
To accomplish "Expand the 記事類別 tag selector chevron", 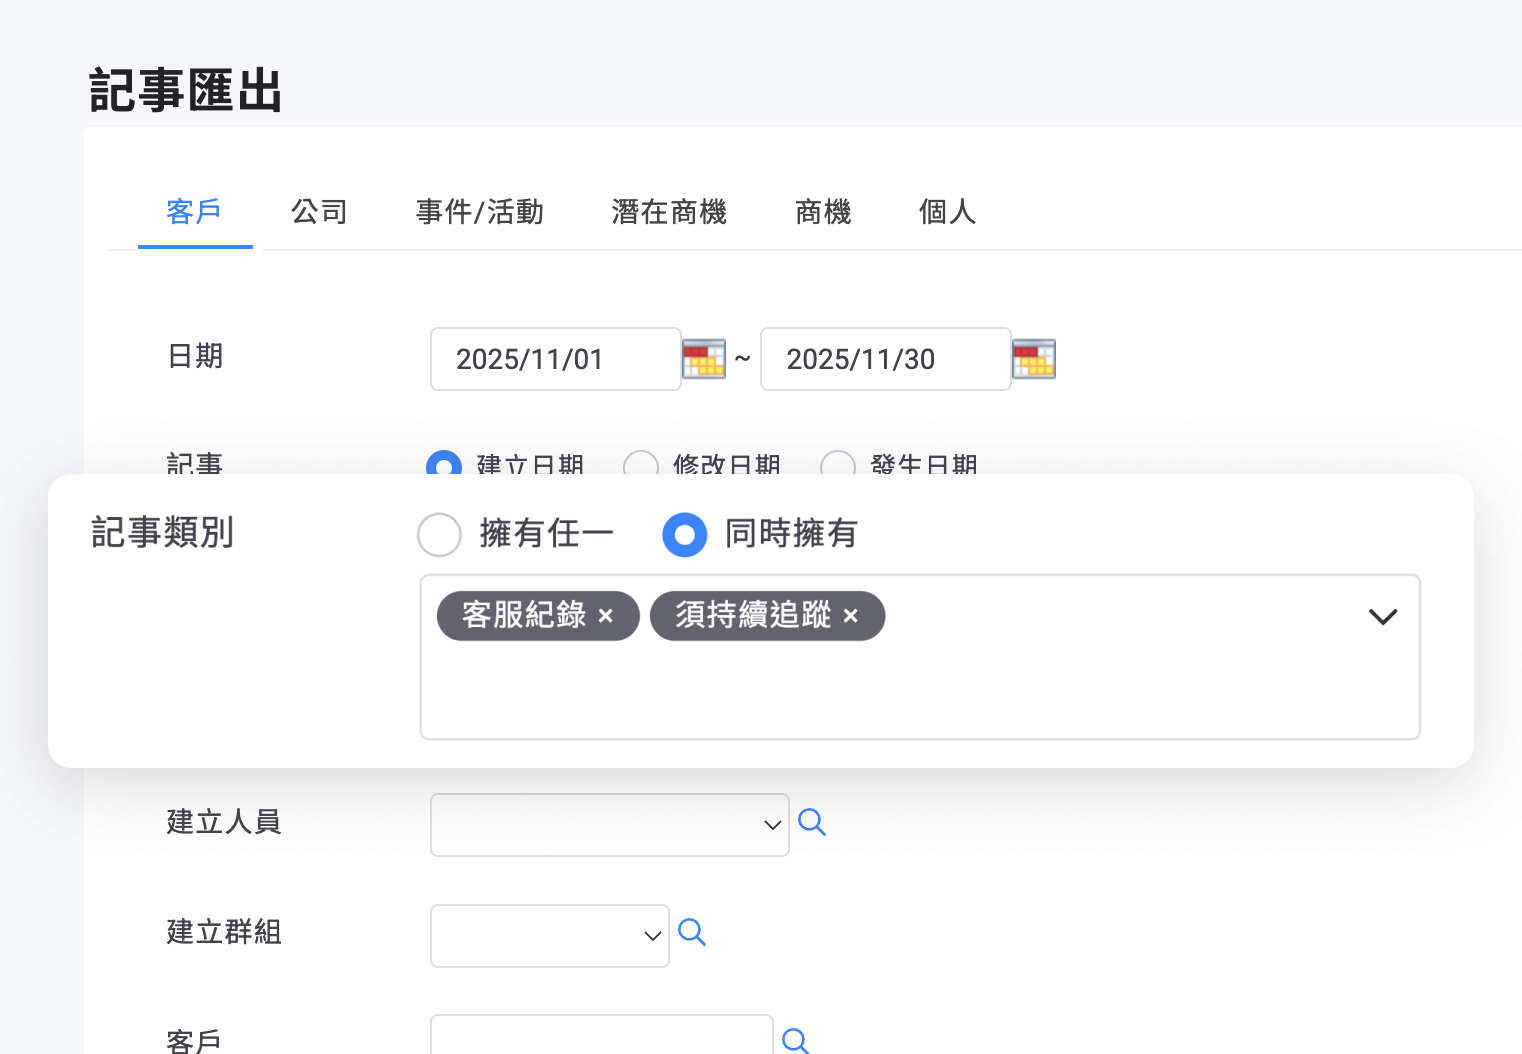I will 1383,617.
